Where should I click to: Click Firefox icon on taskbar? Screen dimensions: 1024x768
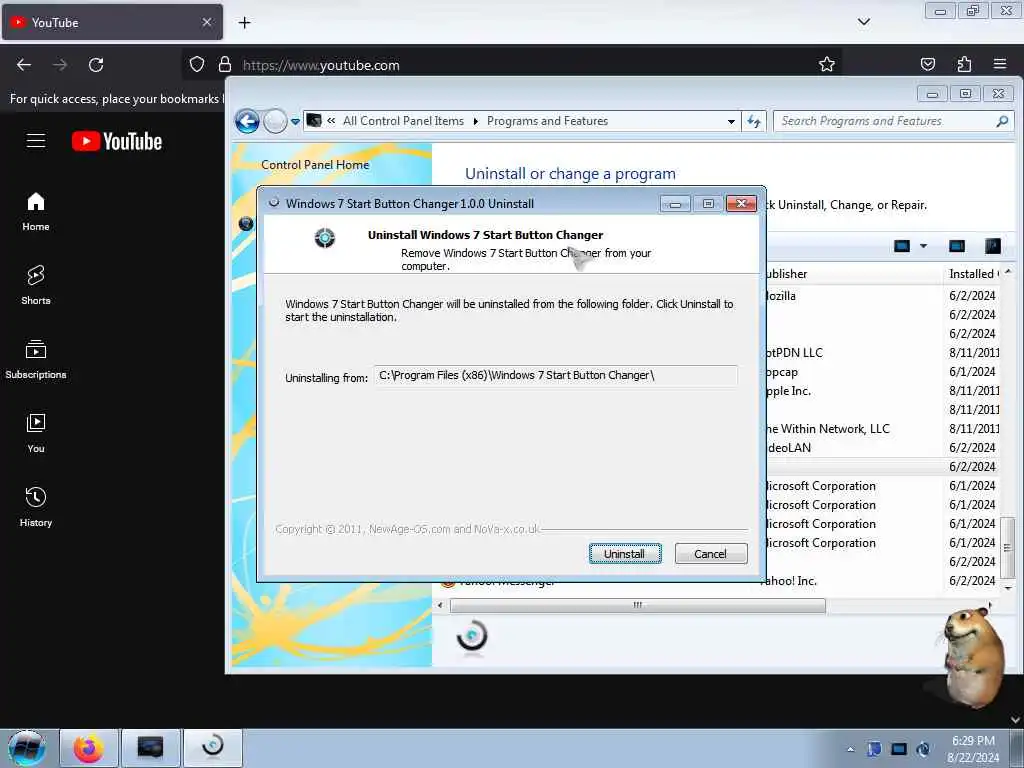[89, 748]
